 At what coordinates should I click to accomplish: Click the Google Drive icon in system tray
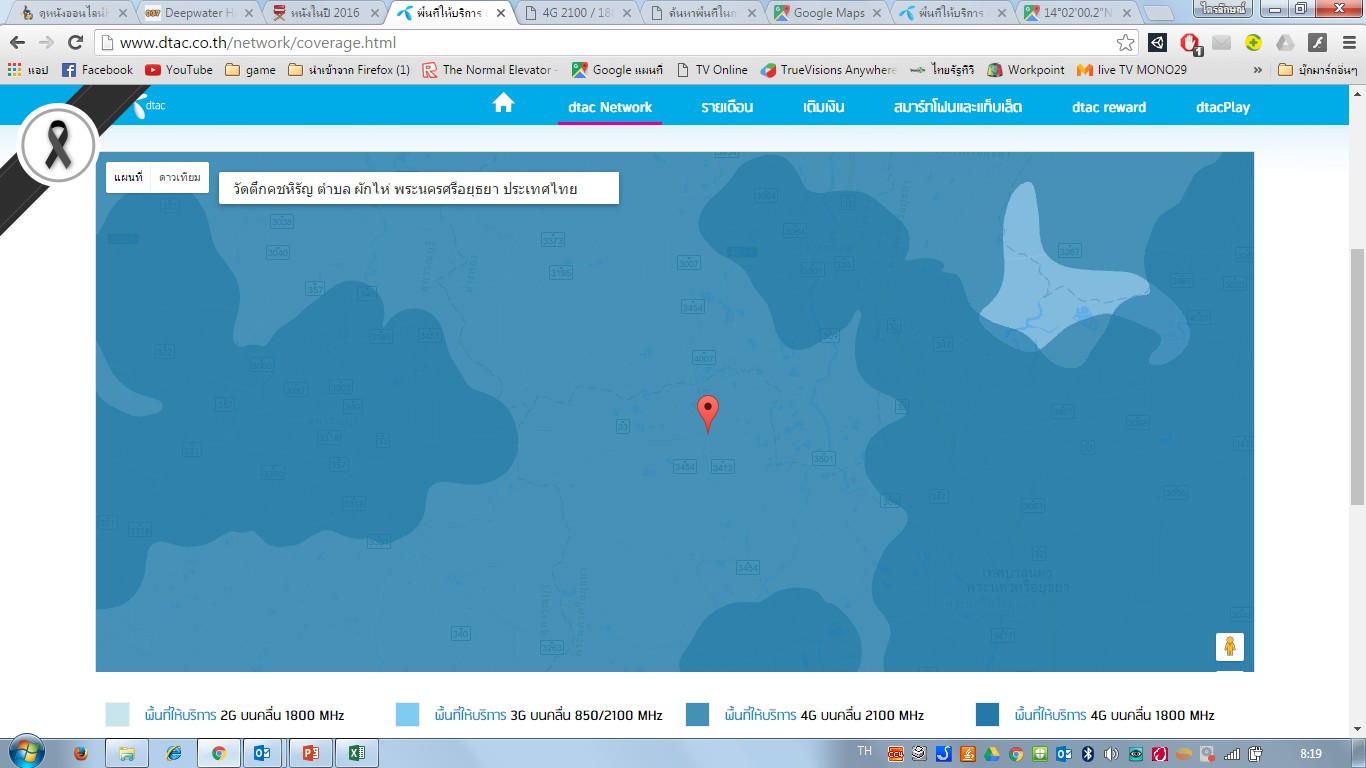coord(993,753)
